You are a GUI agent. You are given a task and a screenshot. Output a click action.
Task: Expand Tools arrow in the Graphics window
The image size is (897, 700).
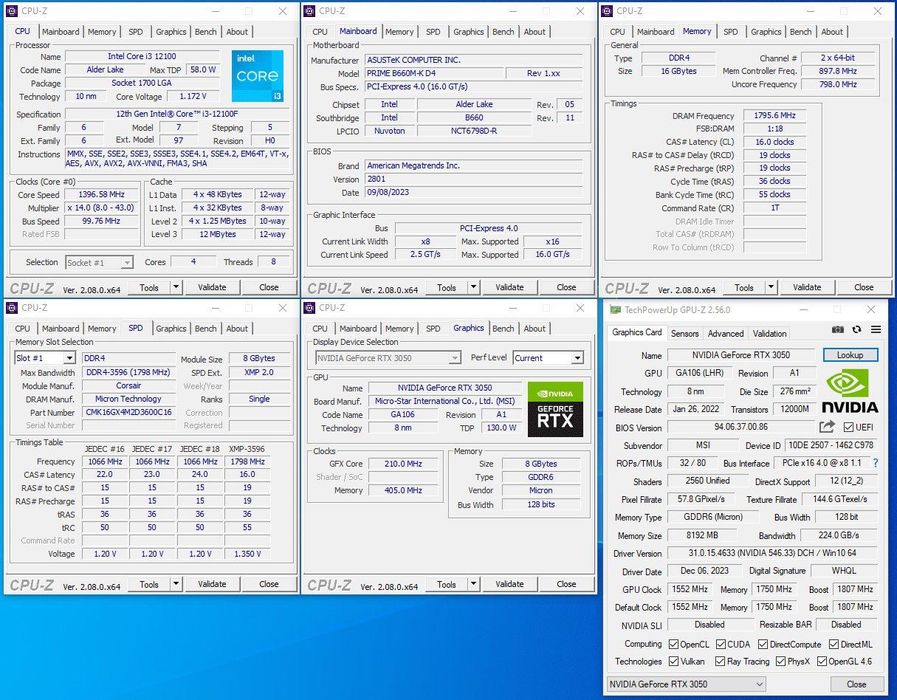coord(474,584)
